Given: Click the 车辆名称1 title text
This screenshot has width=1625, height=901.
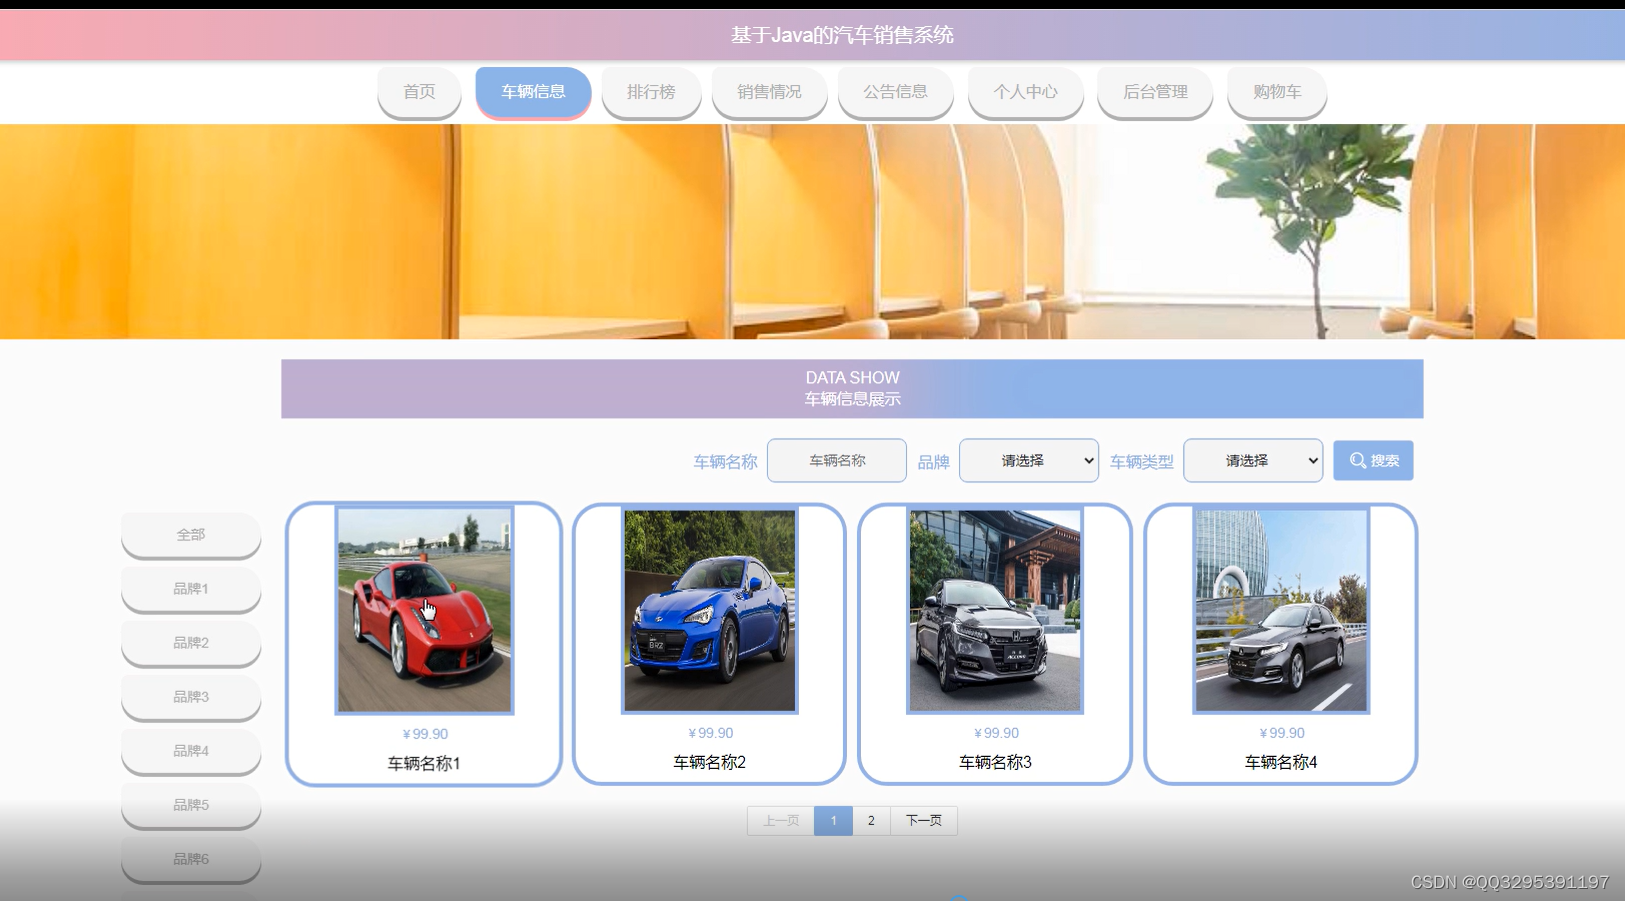Looking at the screenshot, I should [x=424, y=764].
